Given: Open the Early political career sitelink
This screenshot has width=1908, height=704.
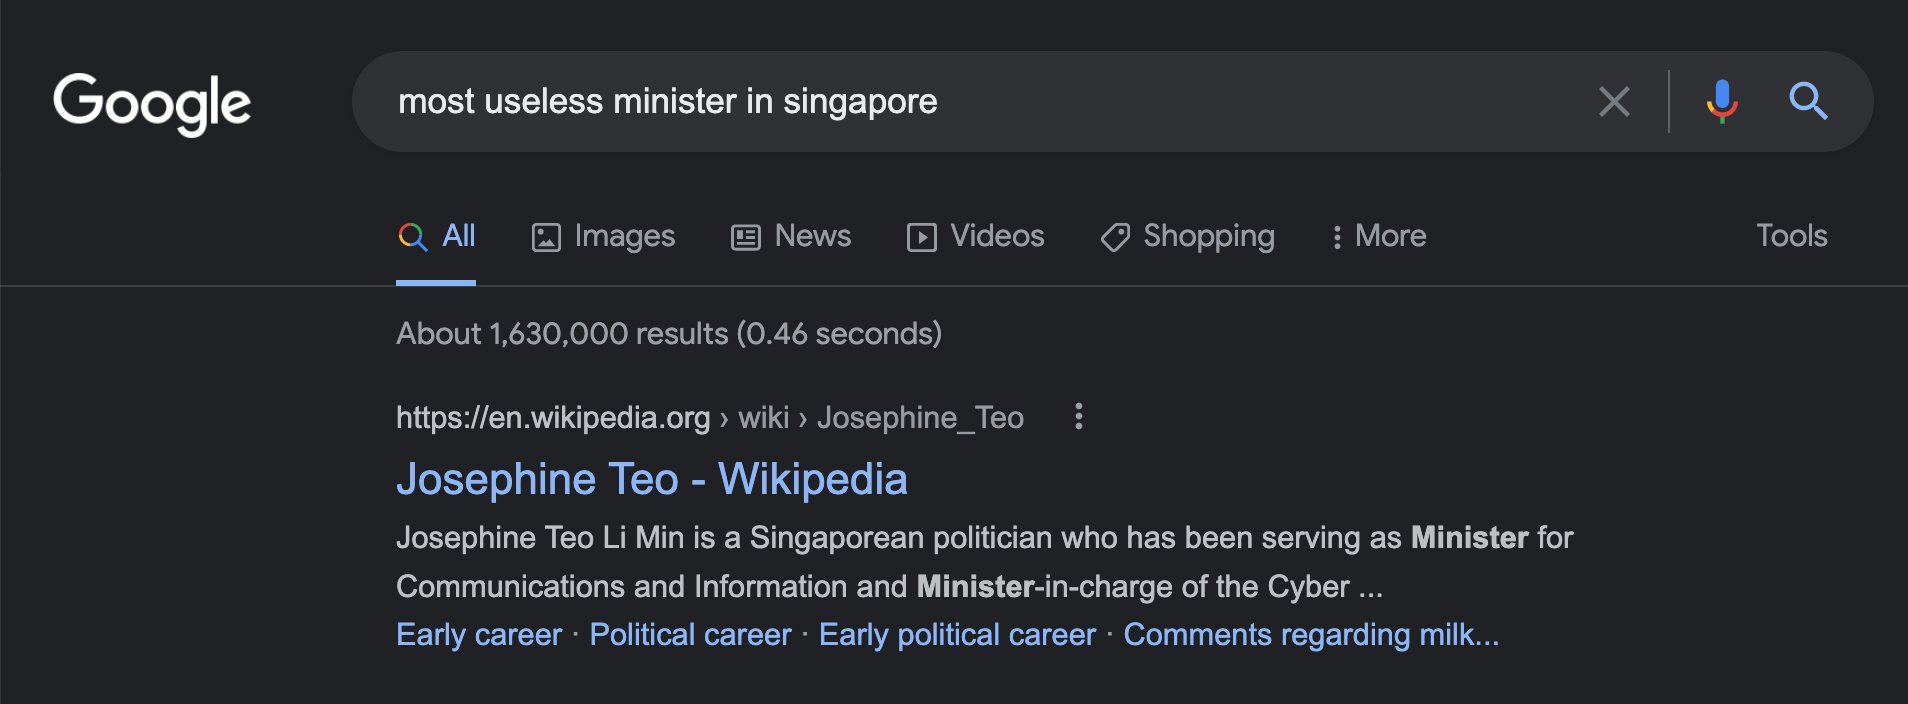Looking at the screenshot, I should (957, 634).
